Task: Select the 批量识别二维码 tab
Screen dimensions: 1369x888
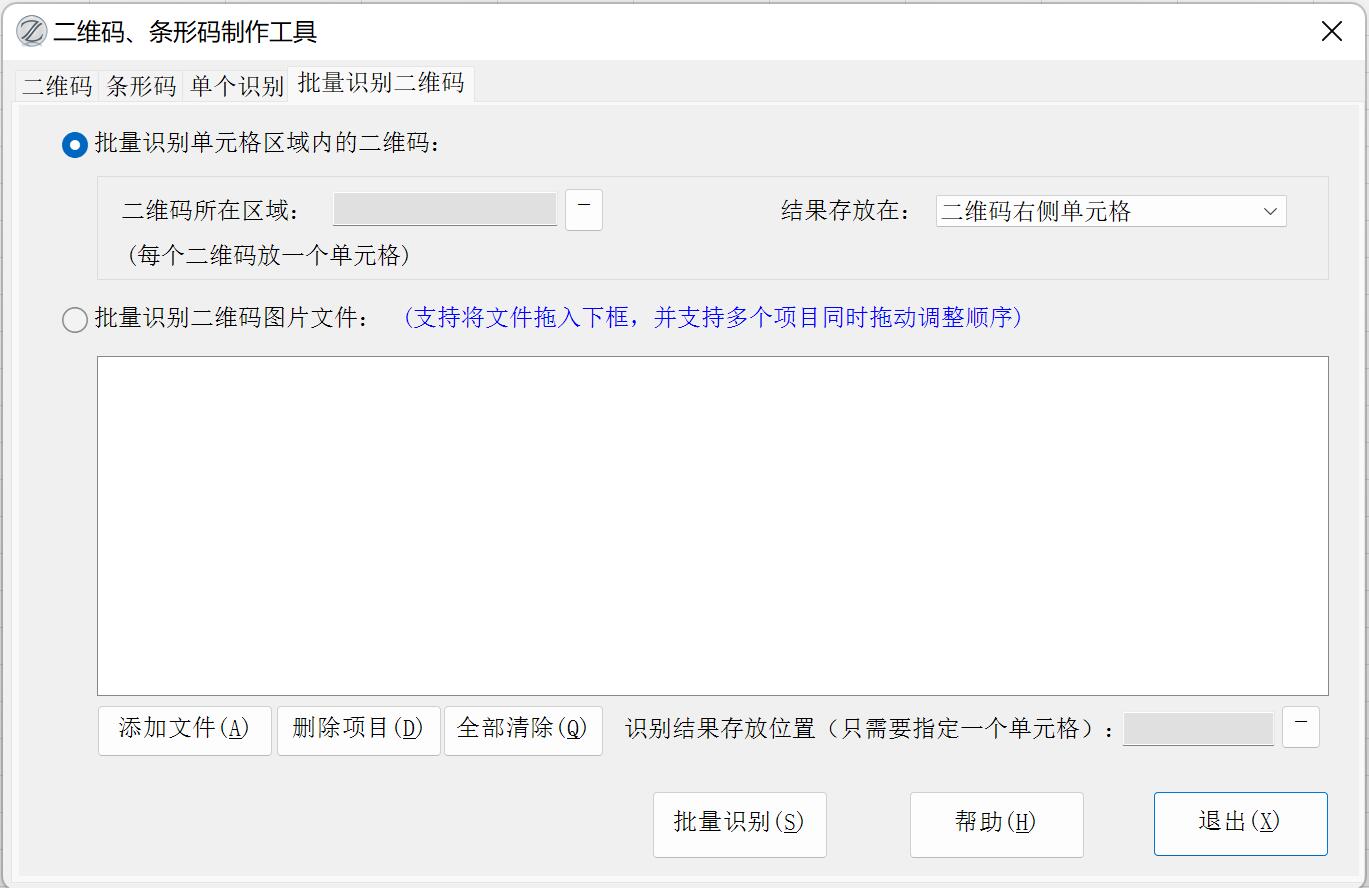Action: point(381,83)
